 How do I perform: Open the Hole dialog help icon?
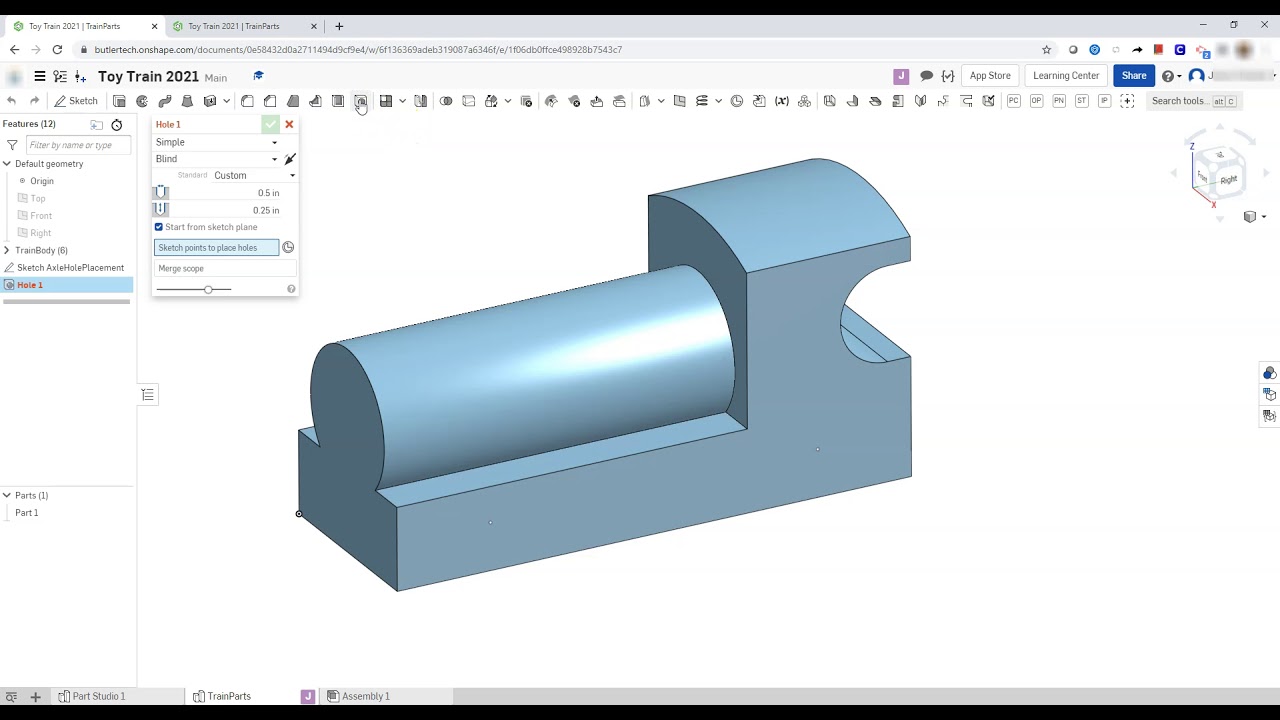tap(291, 289)
